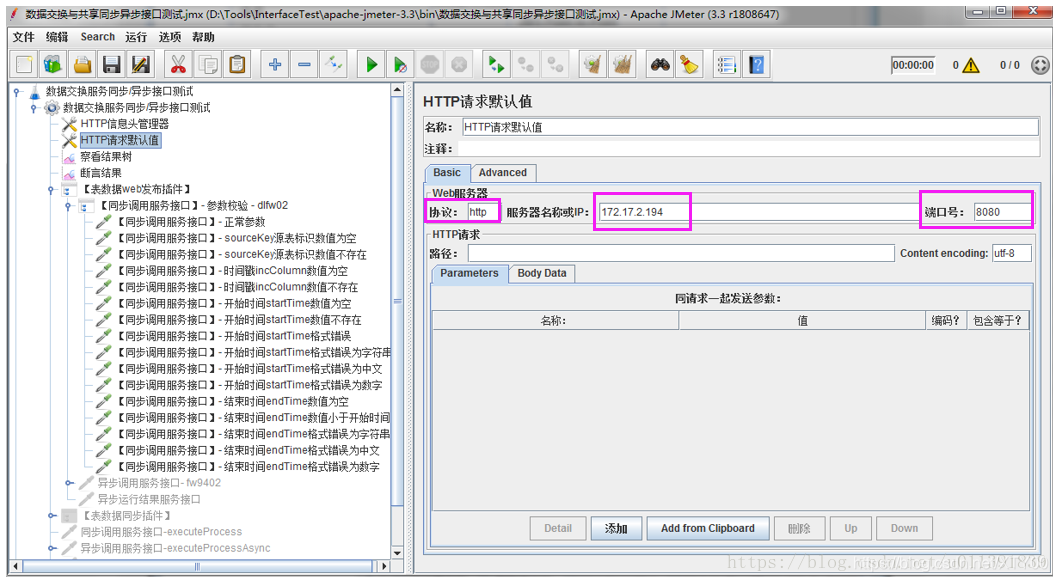Click the New test plan toolbar icon

tap(24, 65)
